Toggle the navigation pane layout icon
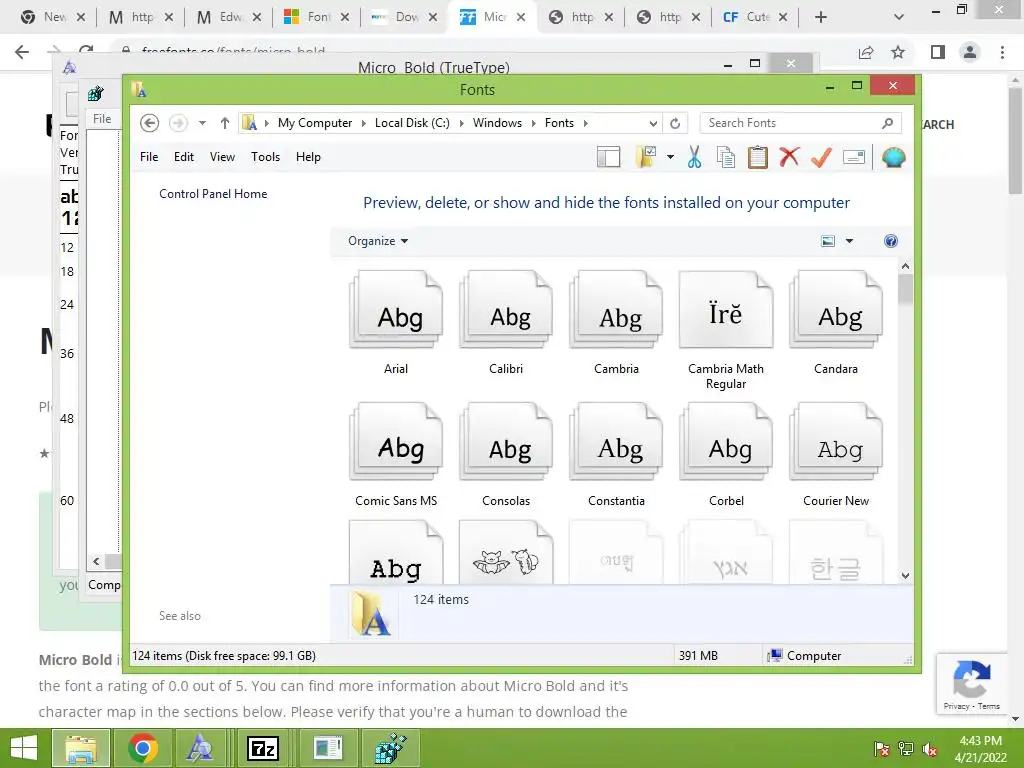Screen dimensions: 1024x768 [x=608, y=157]
